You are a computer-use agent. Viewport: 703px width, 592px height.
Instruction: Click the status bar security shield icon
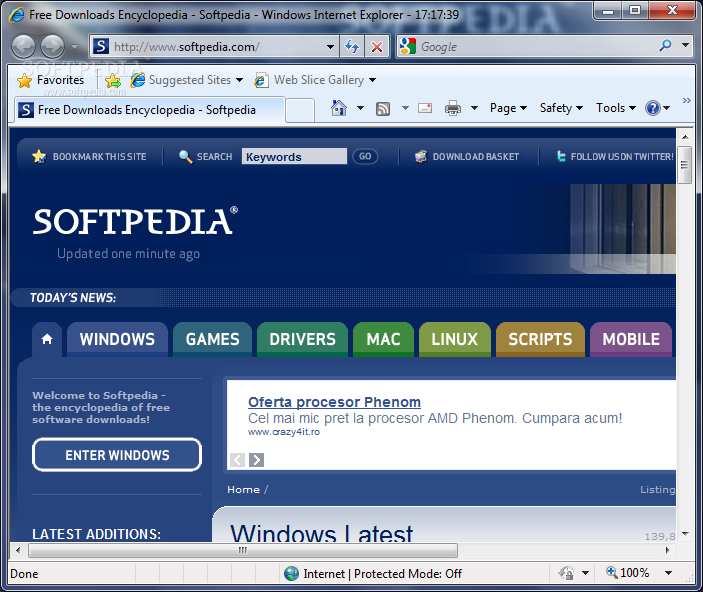click(567, 573)
